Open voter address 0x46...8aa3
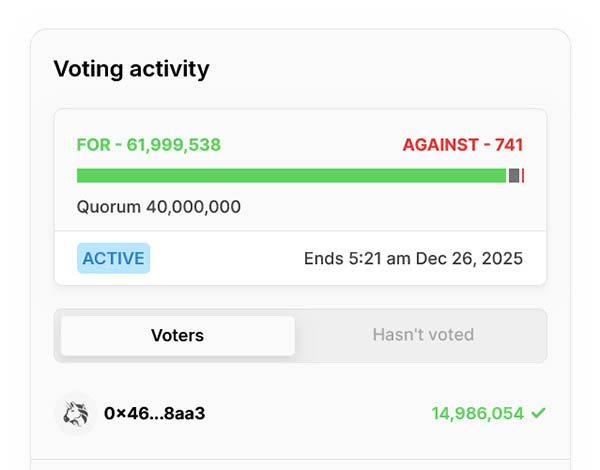Viewport: 600px width, 470px height. [154, 413]
